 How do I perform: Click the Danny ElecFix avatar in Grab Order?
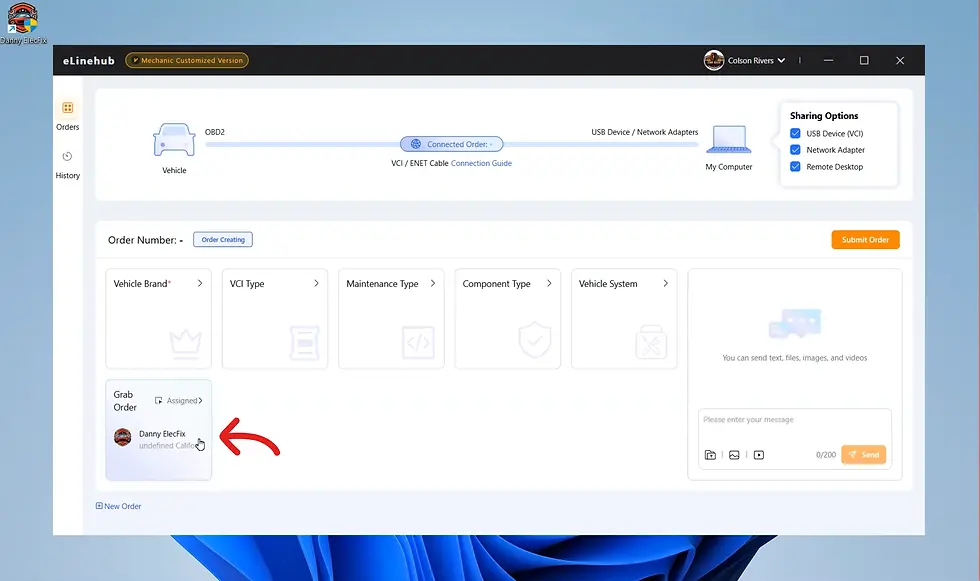(x=122, y=437)
